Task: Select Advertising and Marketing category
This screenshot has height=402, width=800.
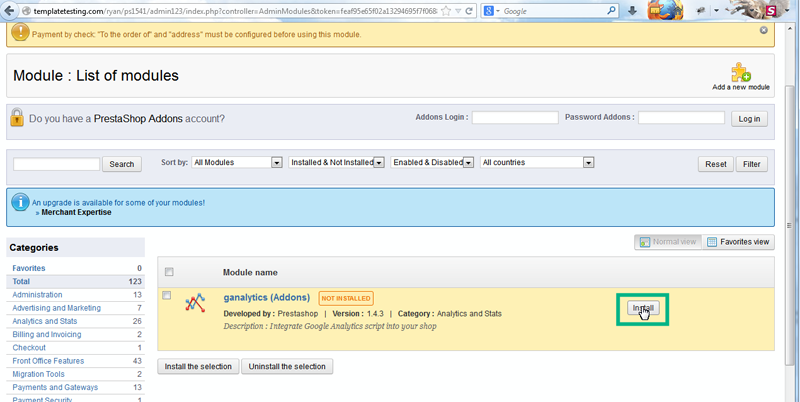Action: tap(57, 308)
